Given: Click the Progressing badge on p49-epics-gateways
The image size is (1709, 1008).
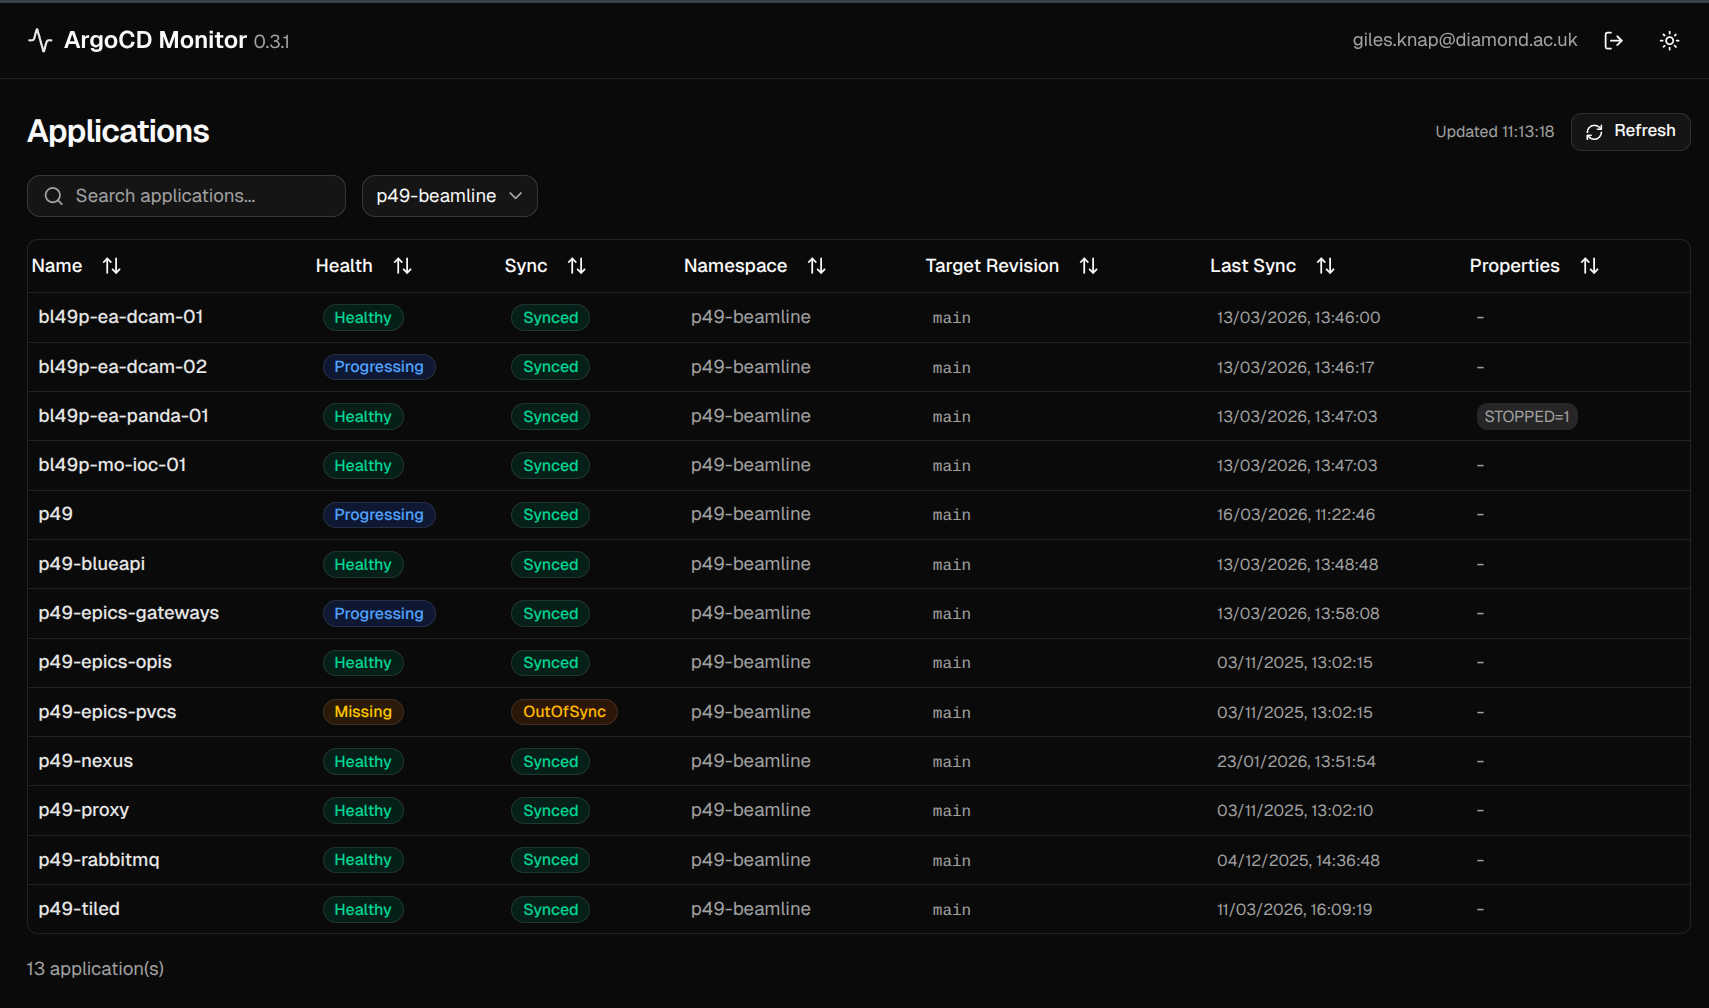Looking at the screenshot, I should click(379, 613).
